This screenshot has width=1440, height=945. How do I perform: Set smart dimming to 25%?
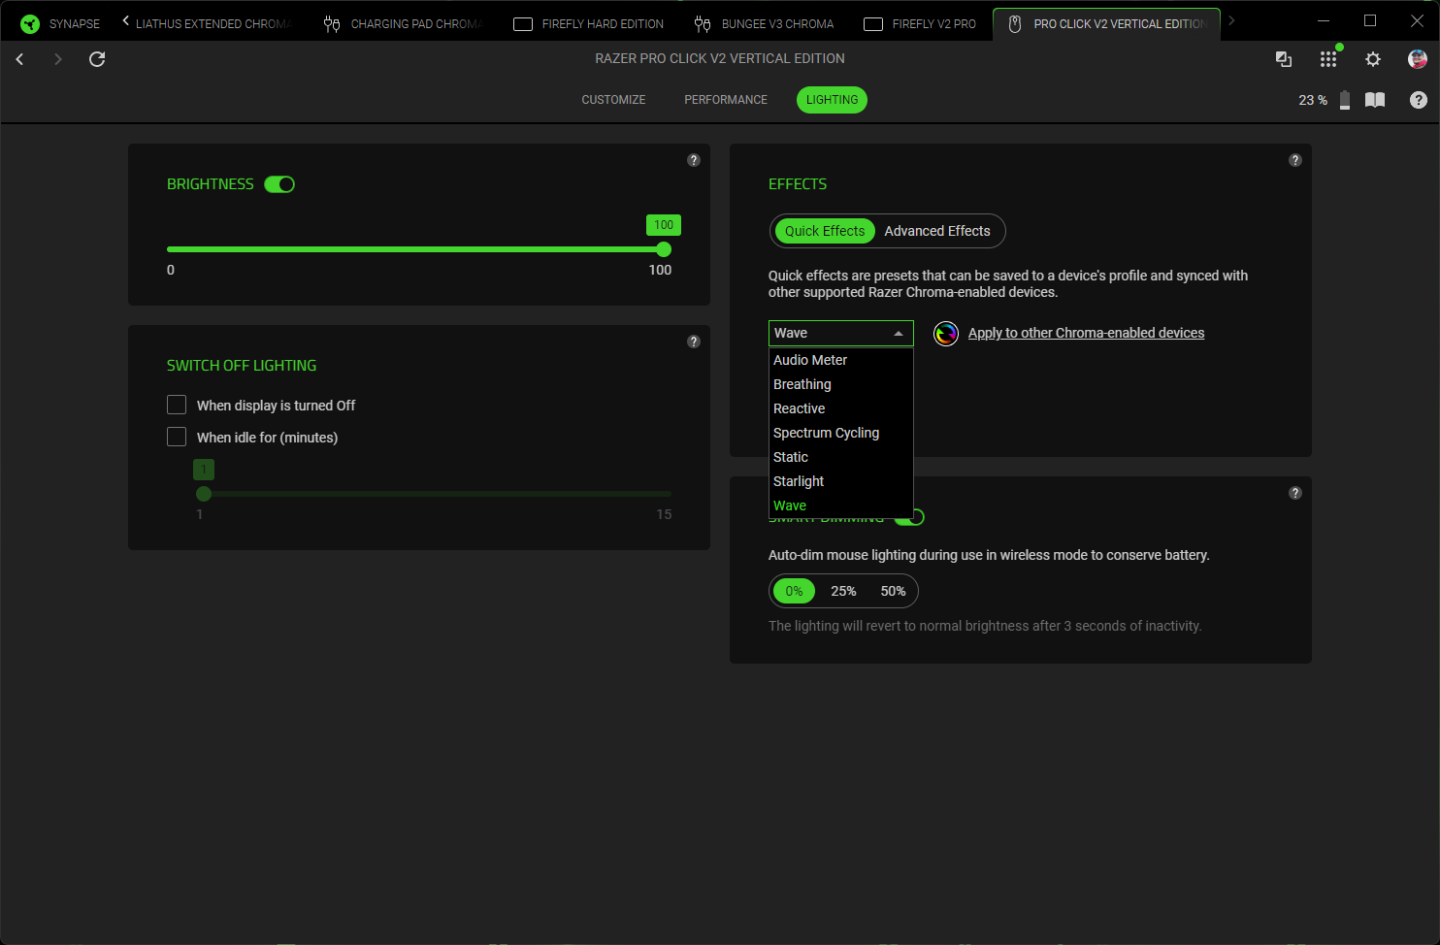pyautogui.click(x=843, y=591)
